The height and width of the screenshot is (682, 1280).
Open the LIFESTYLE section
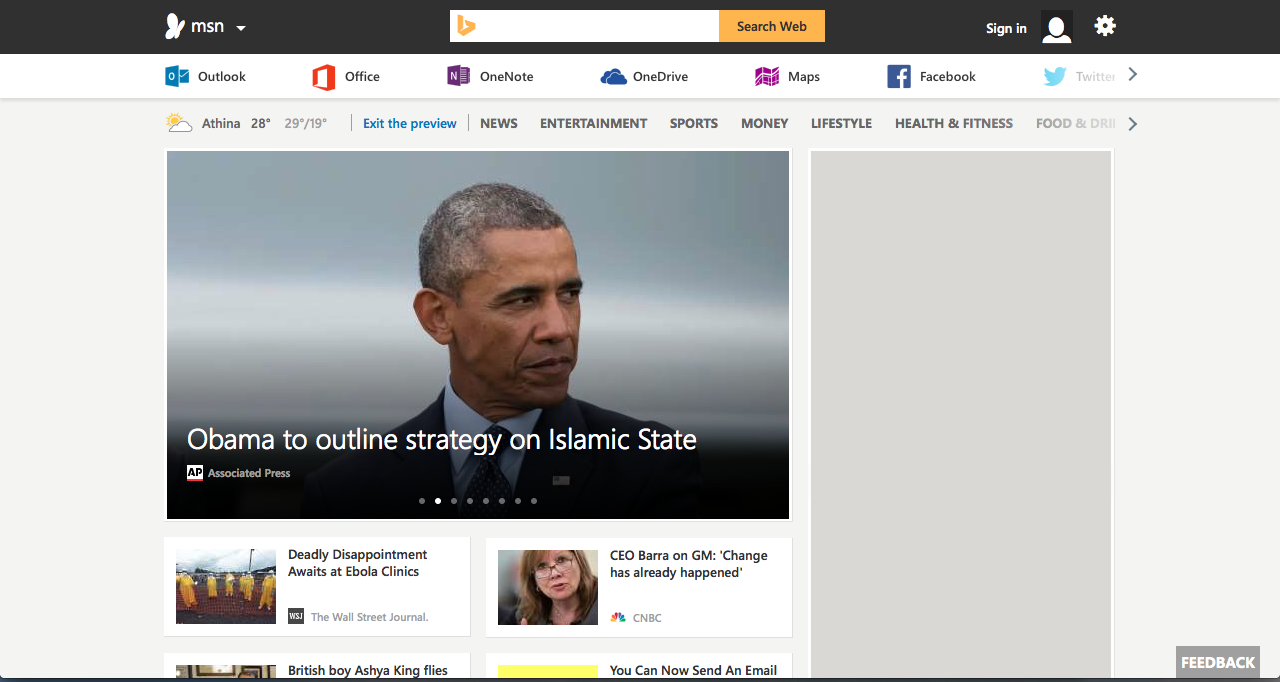(841, 123)
